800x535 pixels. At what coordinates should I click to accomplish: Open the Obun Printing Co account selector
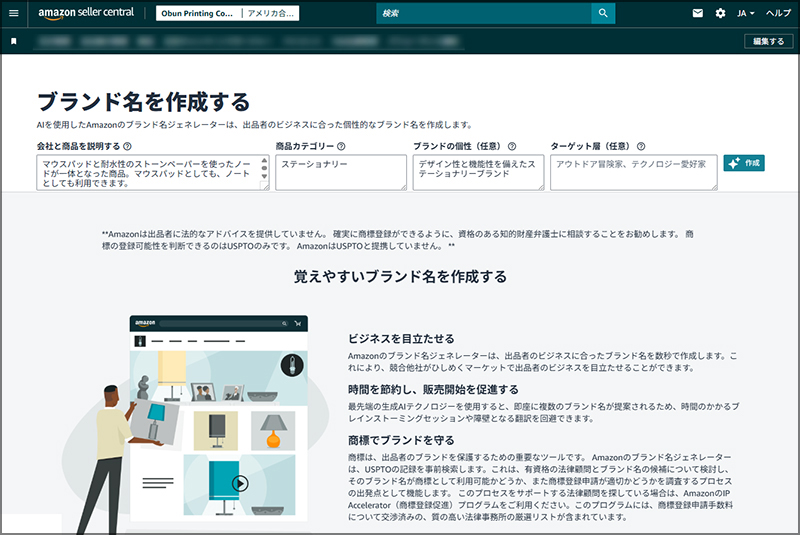tap(197, 13)
